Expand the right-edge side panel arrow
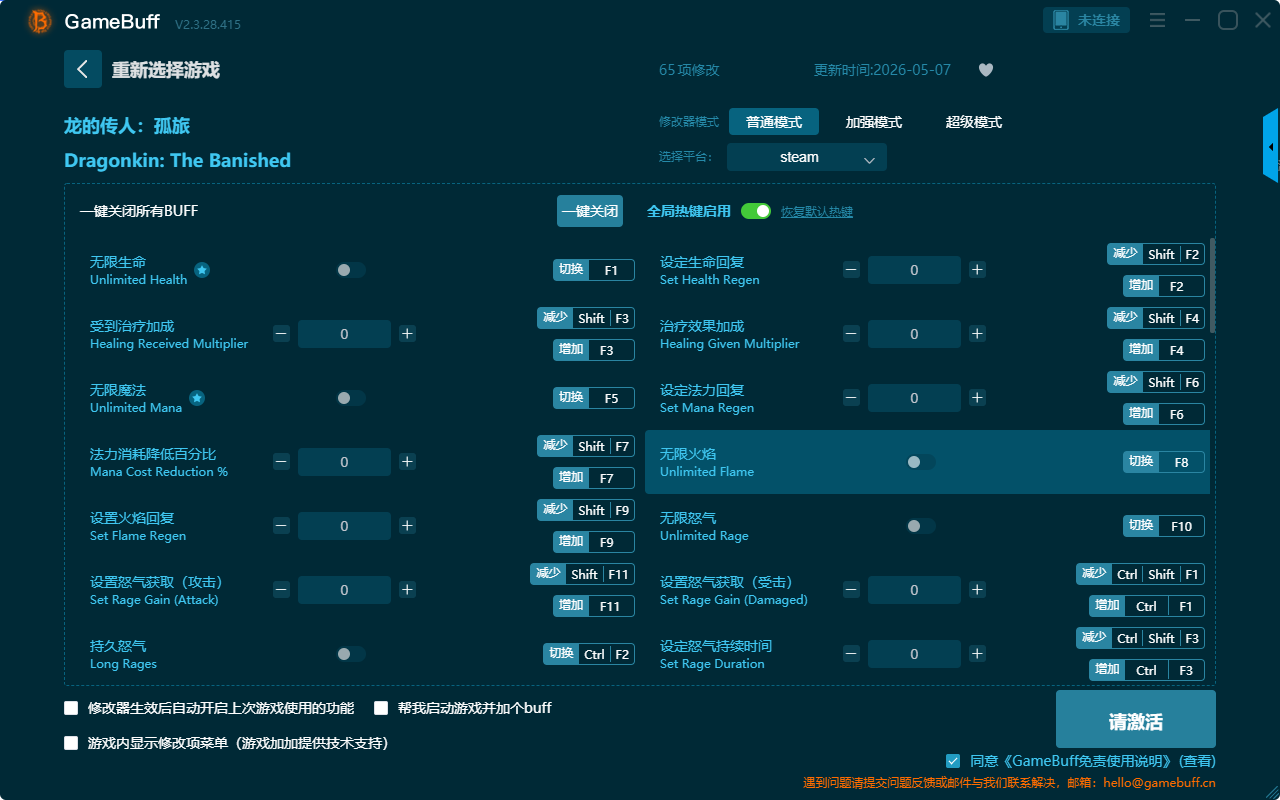Screen dimensions: 1280x800 pyautogui.click(x=1271, y=146)
